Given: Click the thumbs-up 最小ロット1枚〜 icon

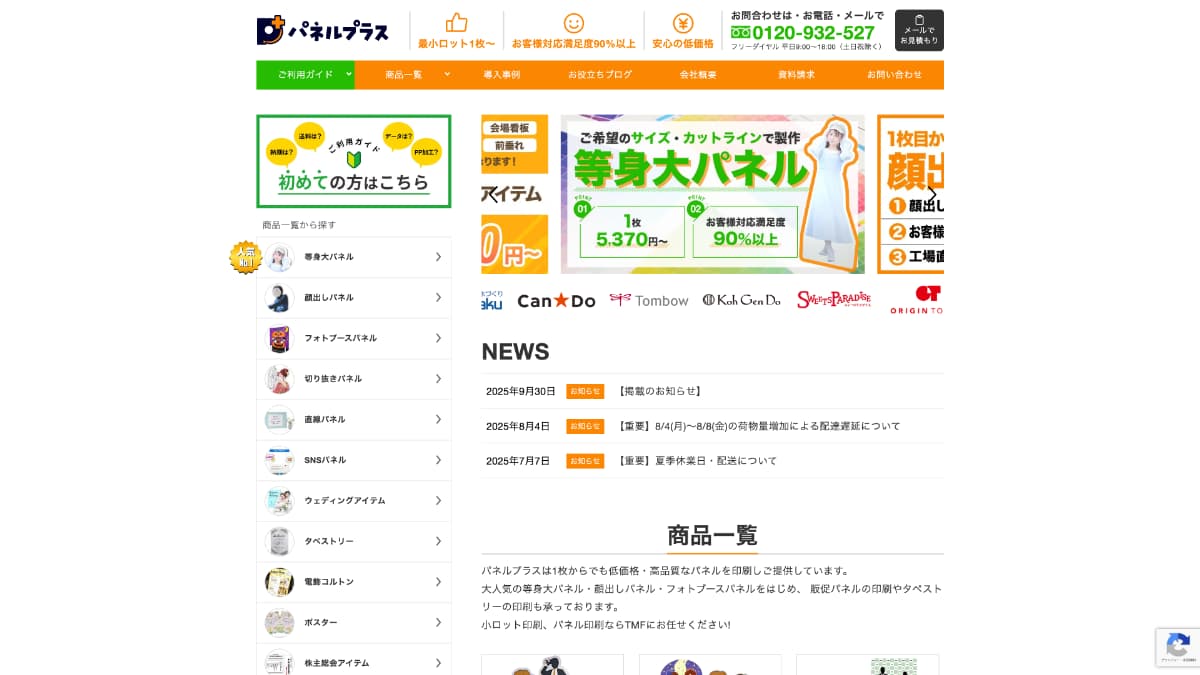Looking at the screenshot, I should point(456,23).
